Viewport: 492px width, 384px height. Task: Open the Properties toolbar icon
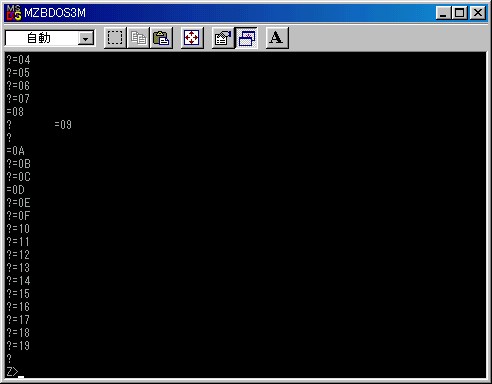[223, 38]
